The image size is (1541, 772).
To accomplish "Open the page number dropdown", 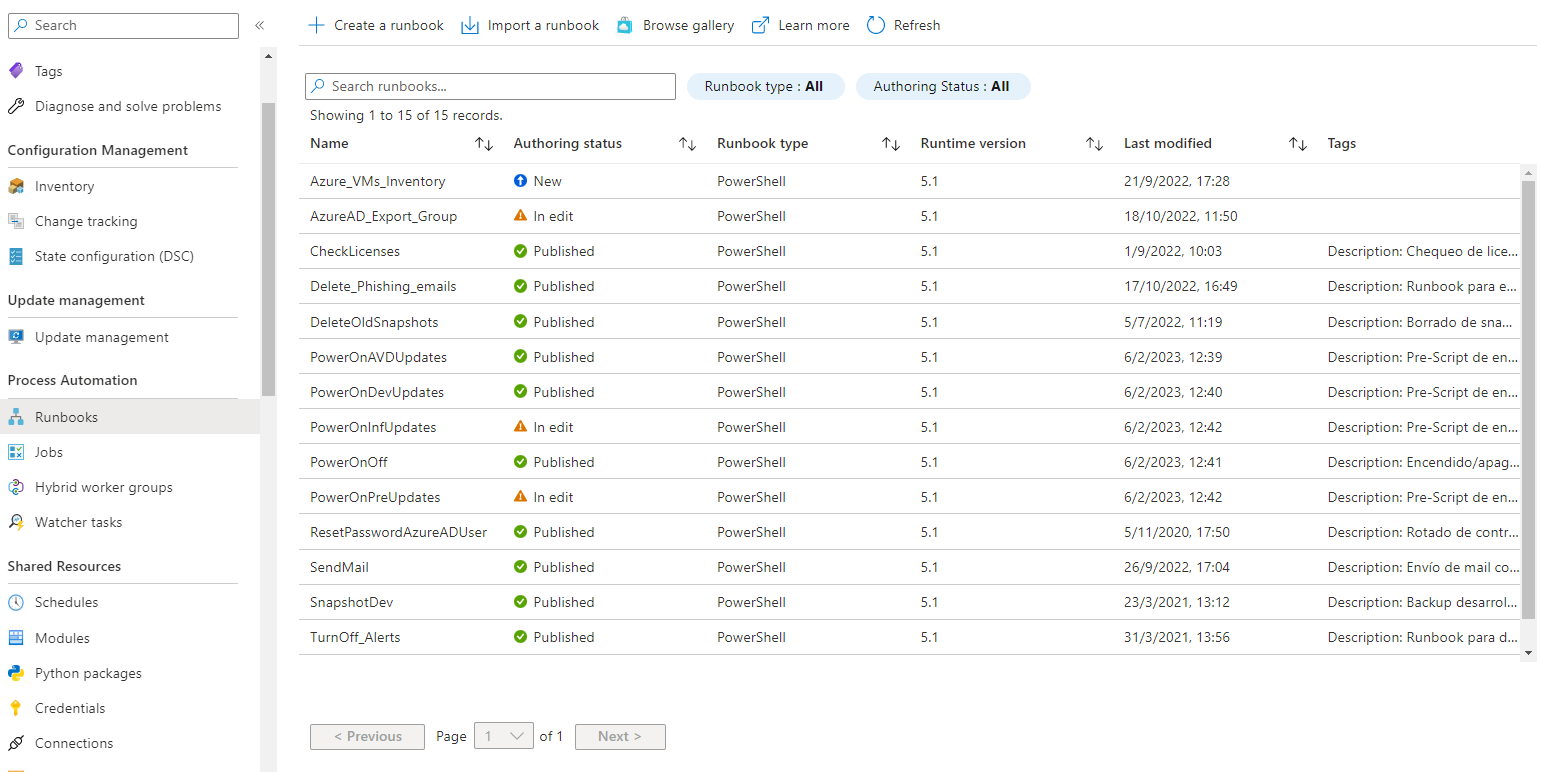I will (504, 736).
